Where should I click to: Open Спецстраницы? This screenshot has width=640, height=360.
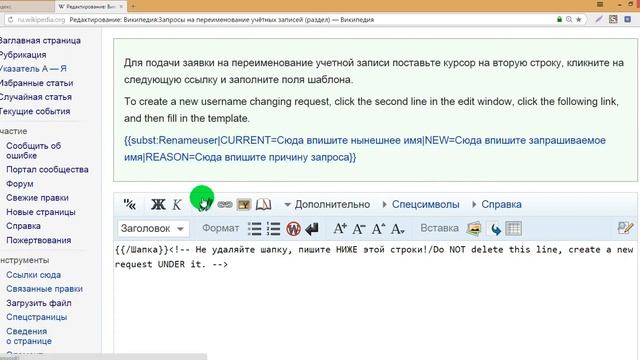coord(37,317)
